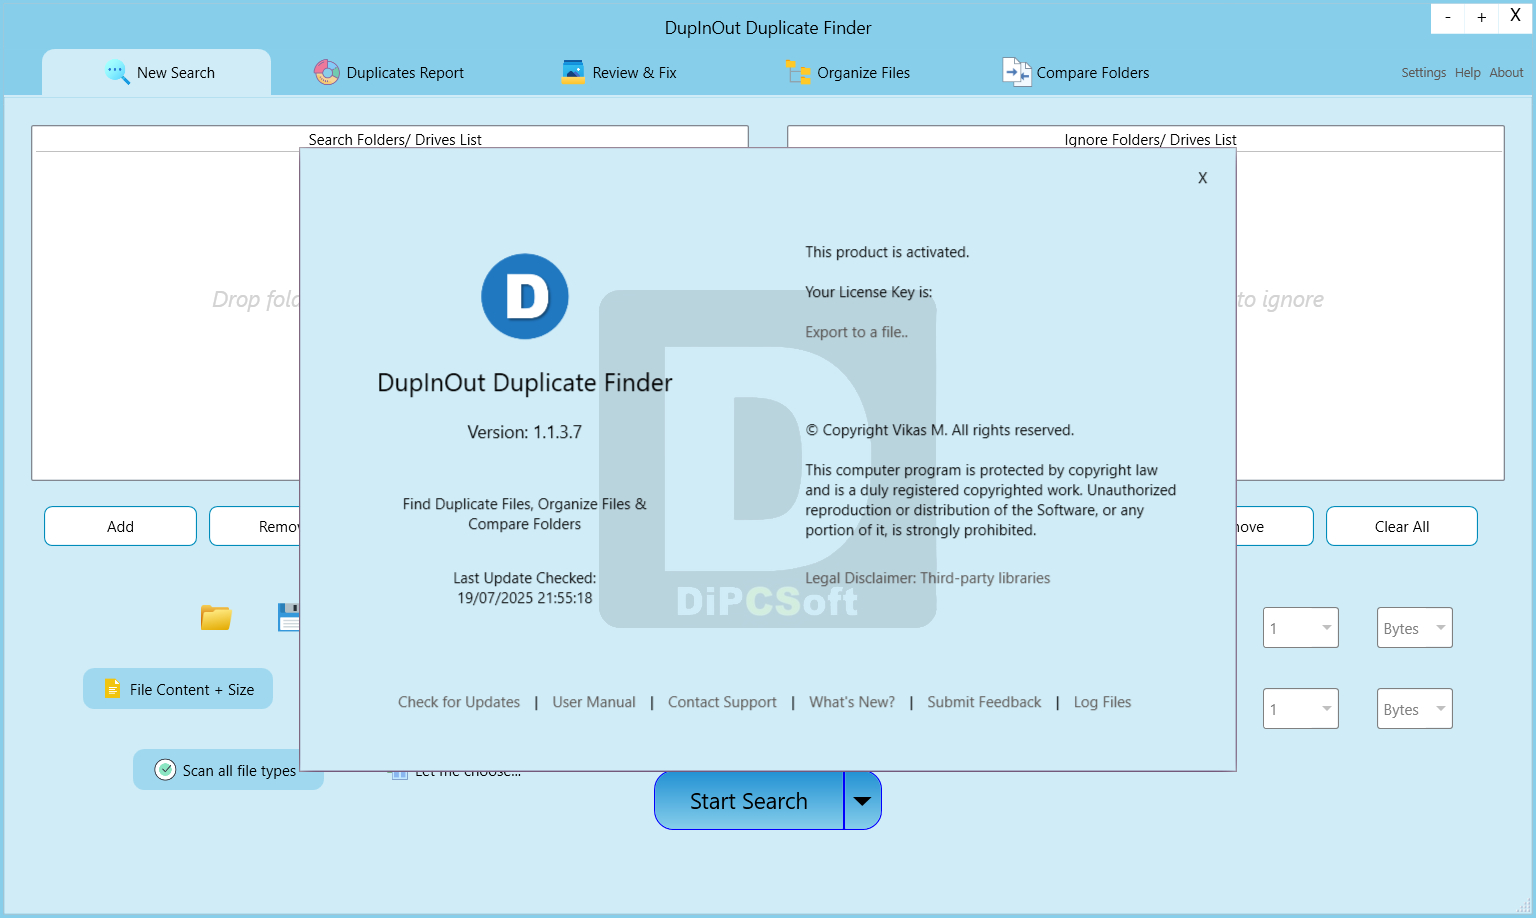
Task: Click the New Search magnifier icon
Action: (117, 72)
